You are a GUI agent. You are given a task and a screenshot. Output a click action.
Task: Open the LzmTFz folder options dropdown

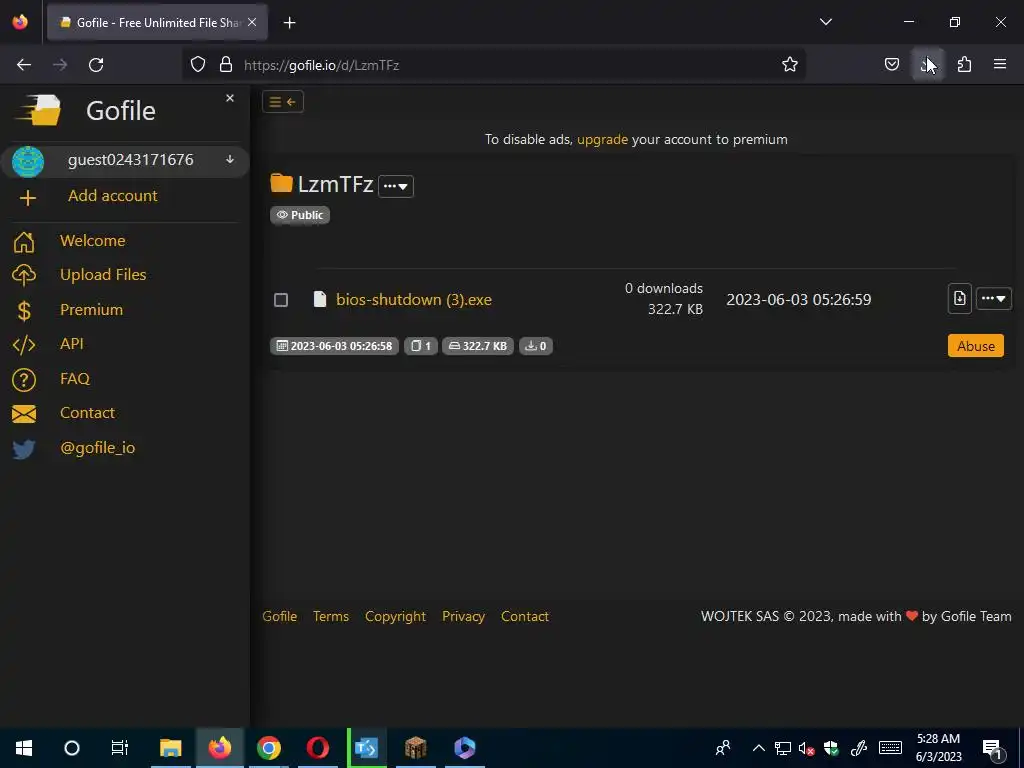(x=396, y=186)
